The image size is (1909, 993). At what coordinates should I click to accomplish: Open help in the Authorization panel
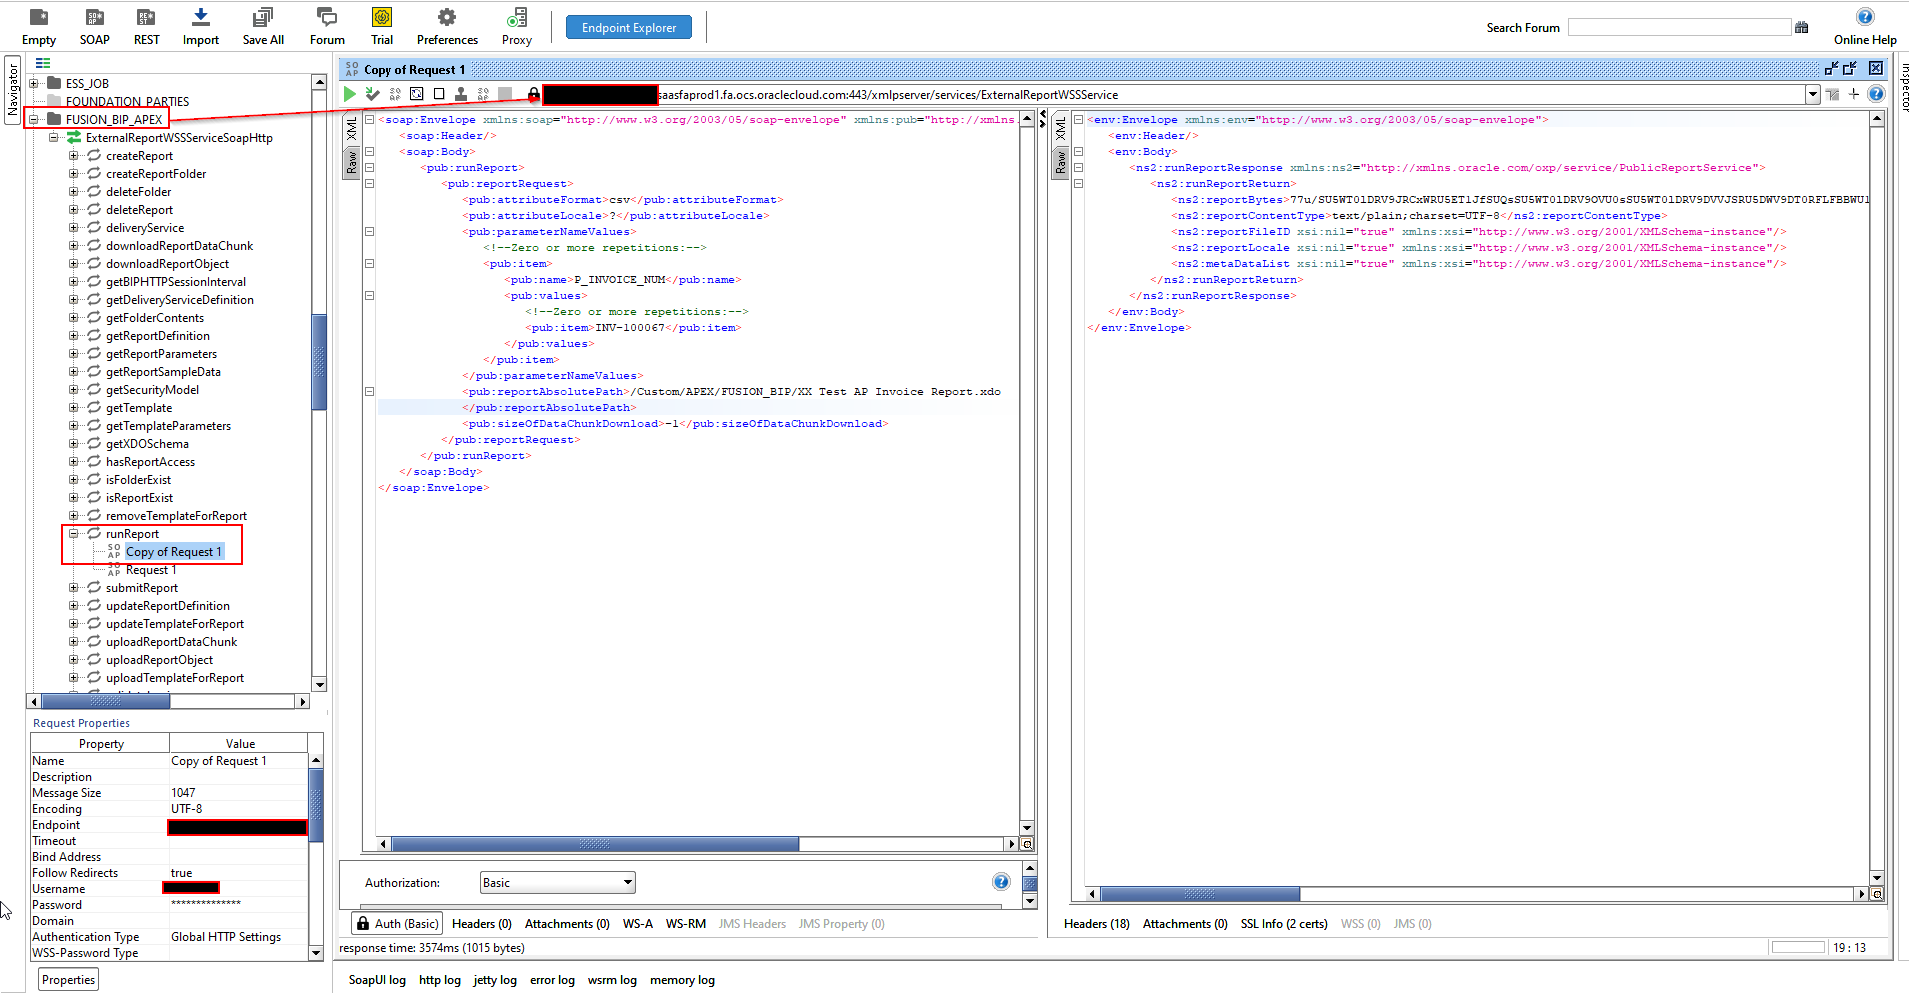point(1001,881)
